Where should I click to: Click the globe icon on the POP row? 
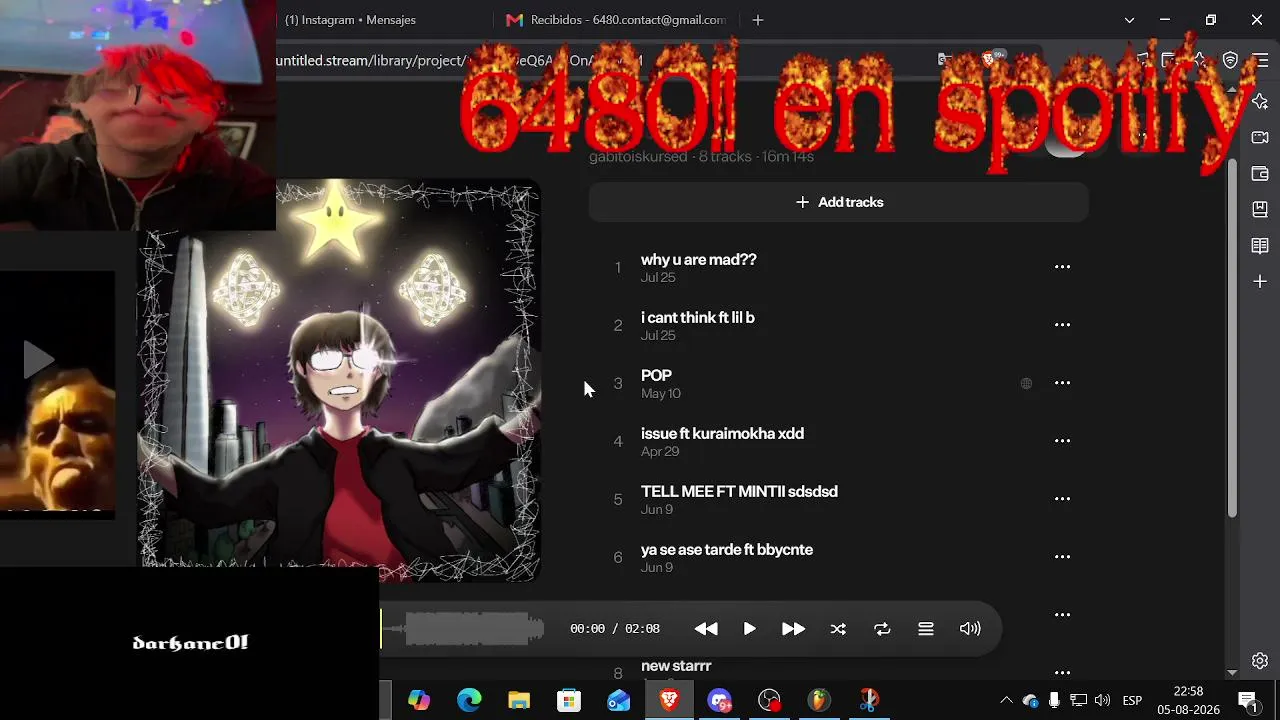tap(1026, 383)
